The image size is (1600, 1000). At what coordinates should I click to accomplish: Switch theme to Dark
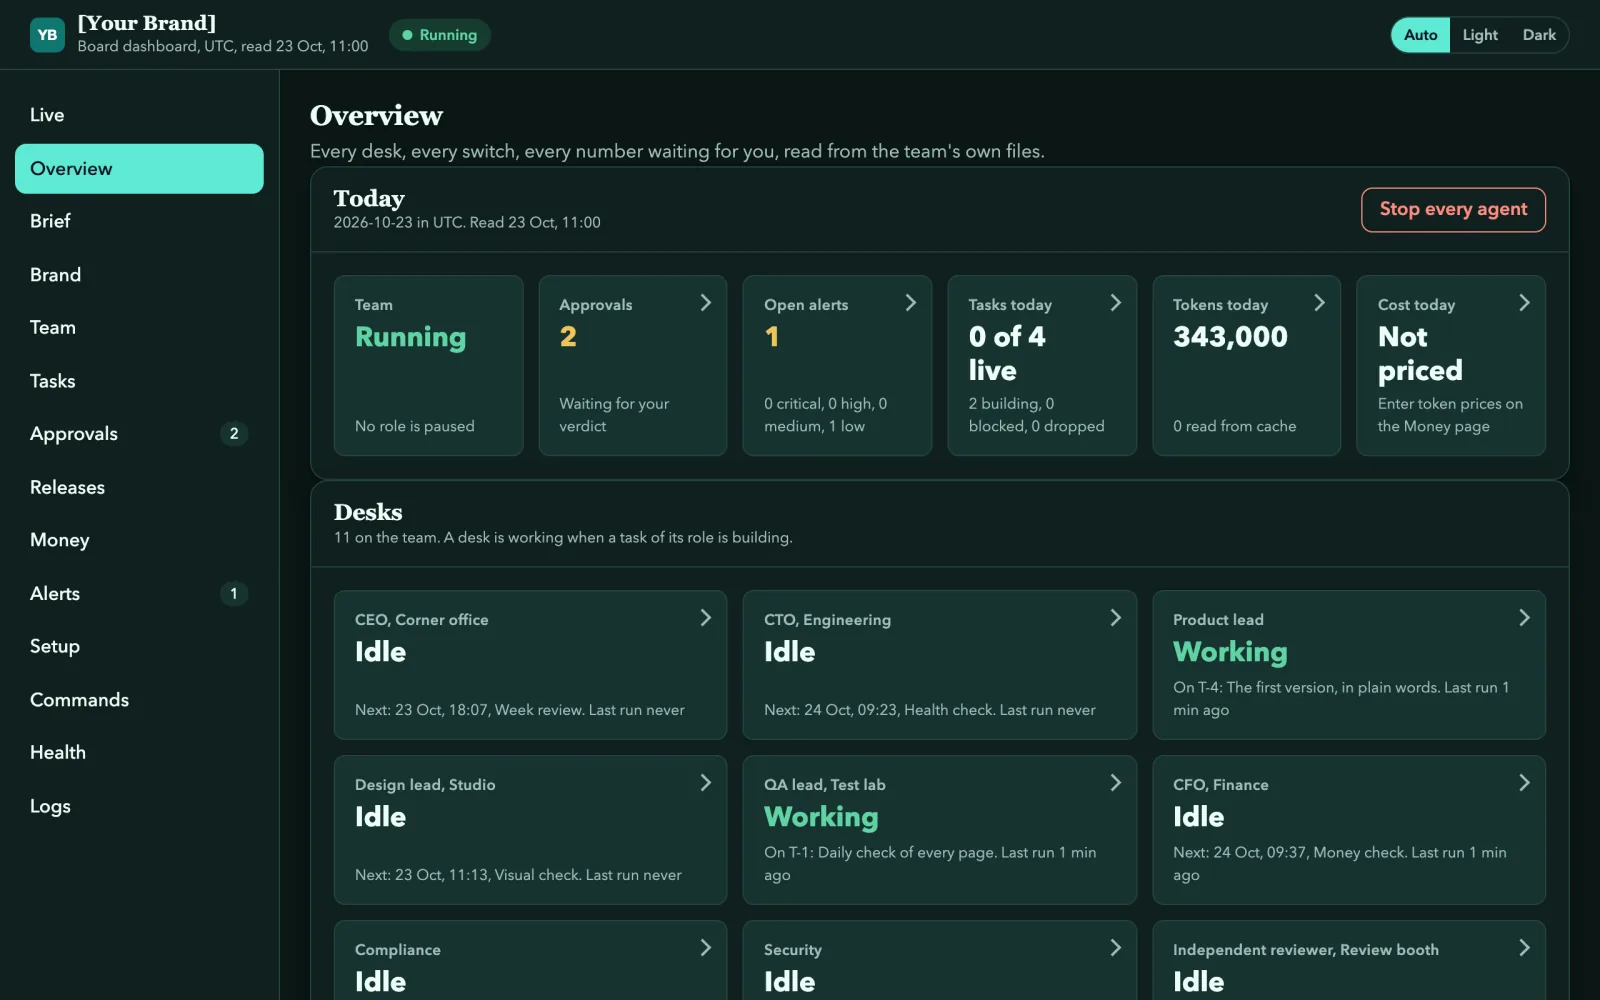coord(1539,35)
